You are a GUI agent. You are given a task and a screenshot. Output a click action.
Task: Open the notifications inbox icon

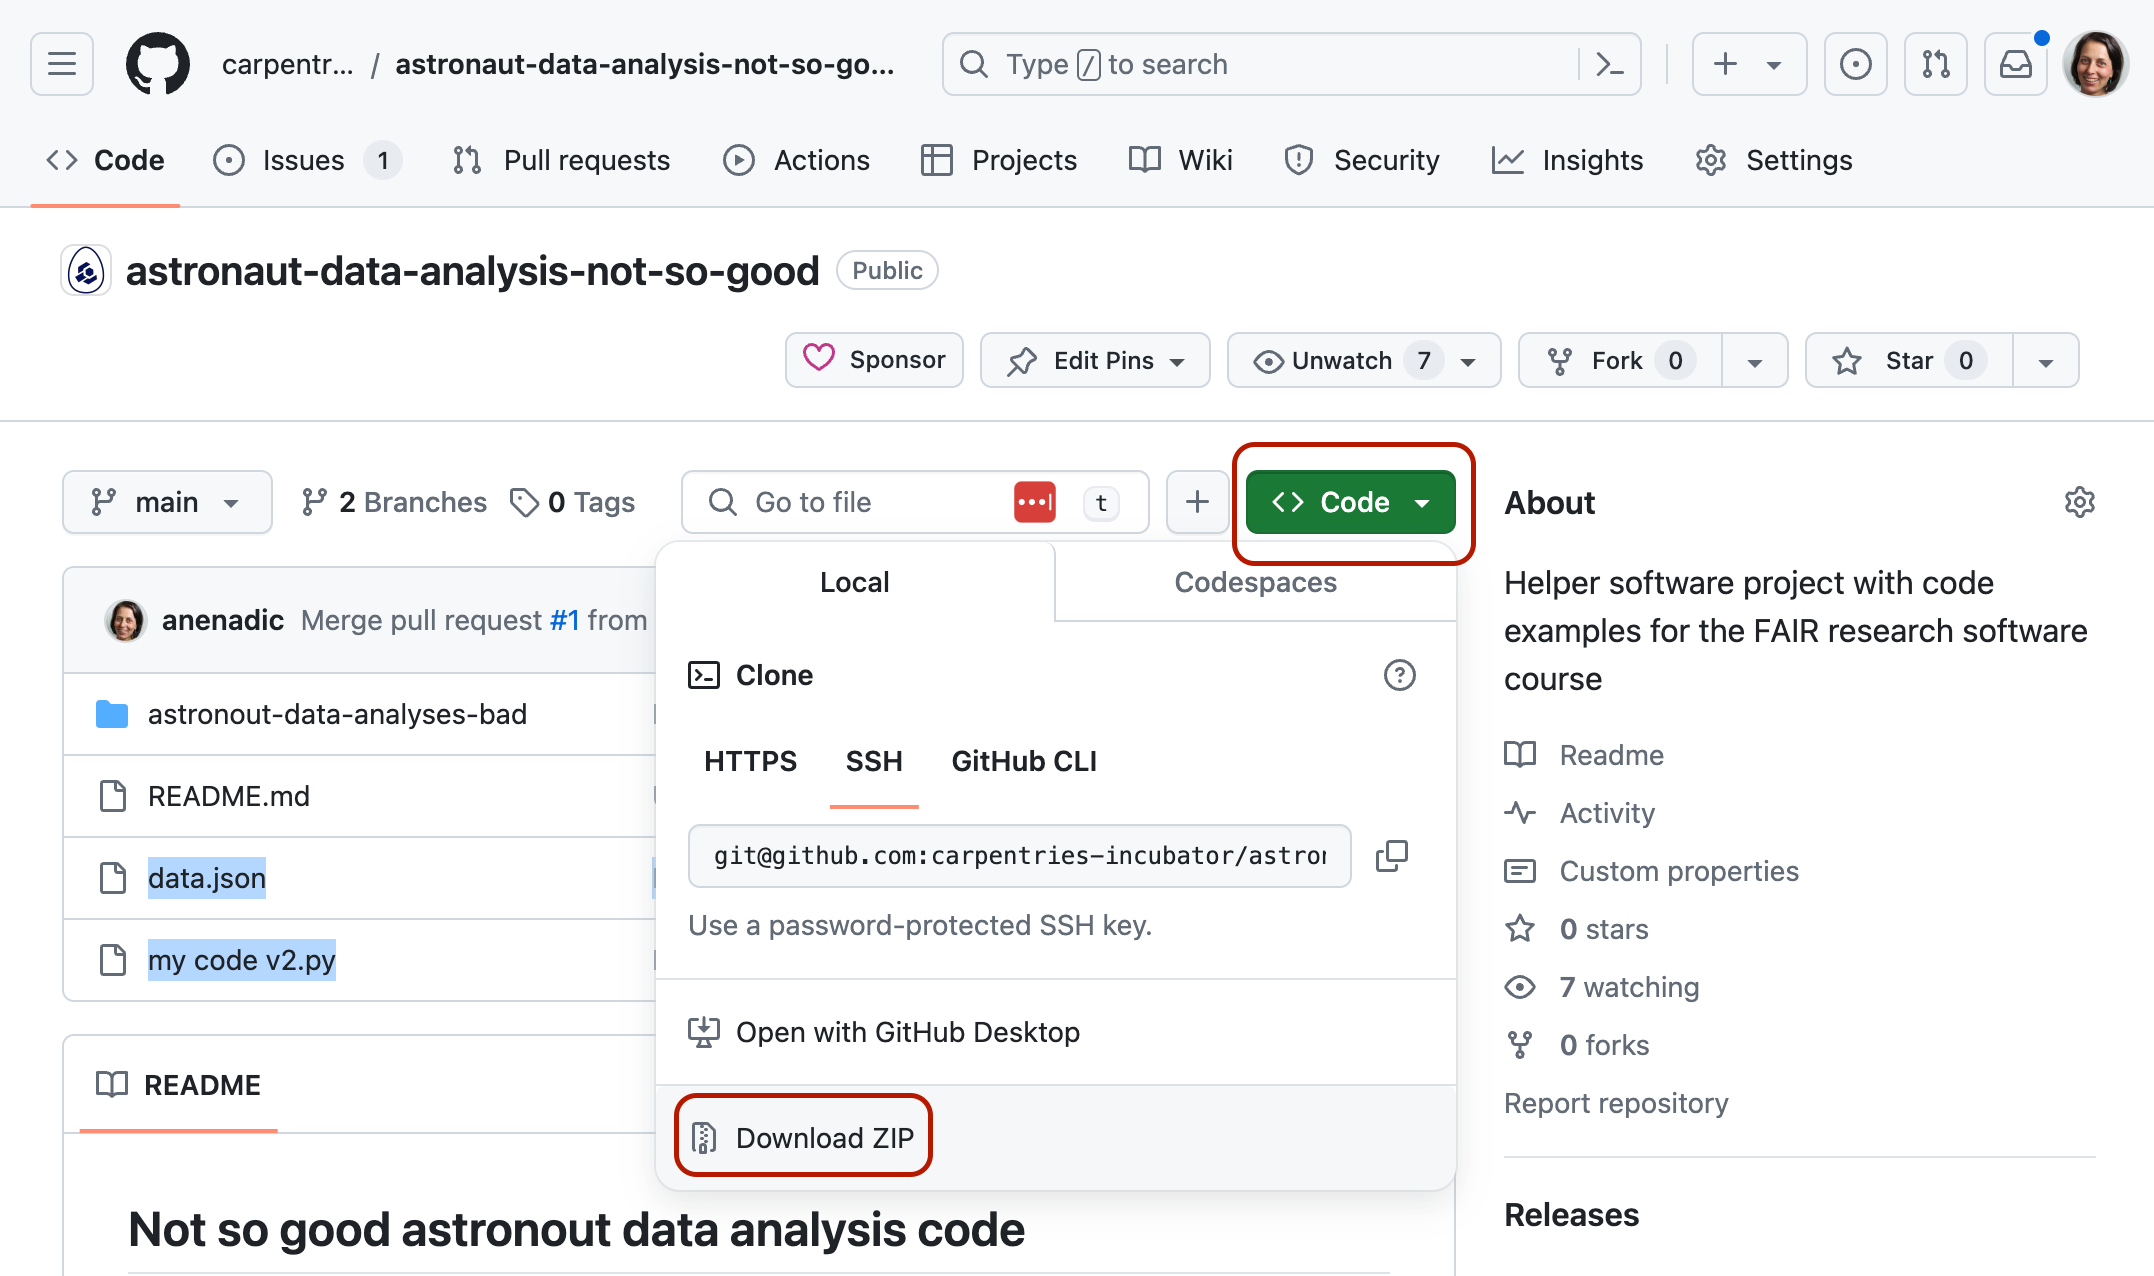[x=2015, y=64]
